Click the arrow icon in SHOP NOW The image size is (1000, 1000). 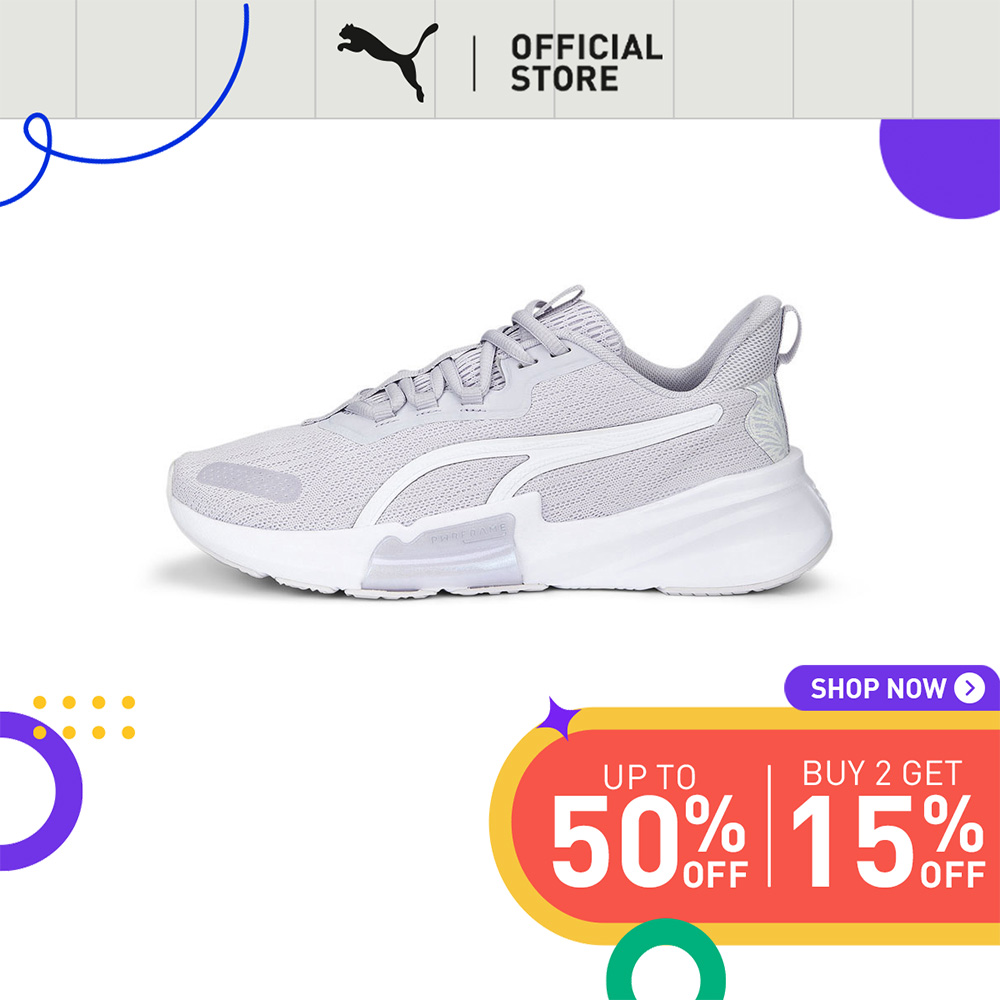[x=969, y=688]
